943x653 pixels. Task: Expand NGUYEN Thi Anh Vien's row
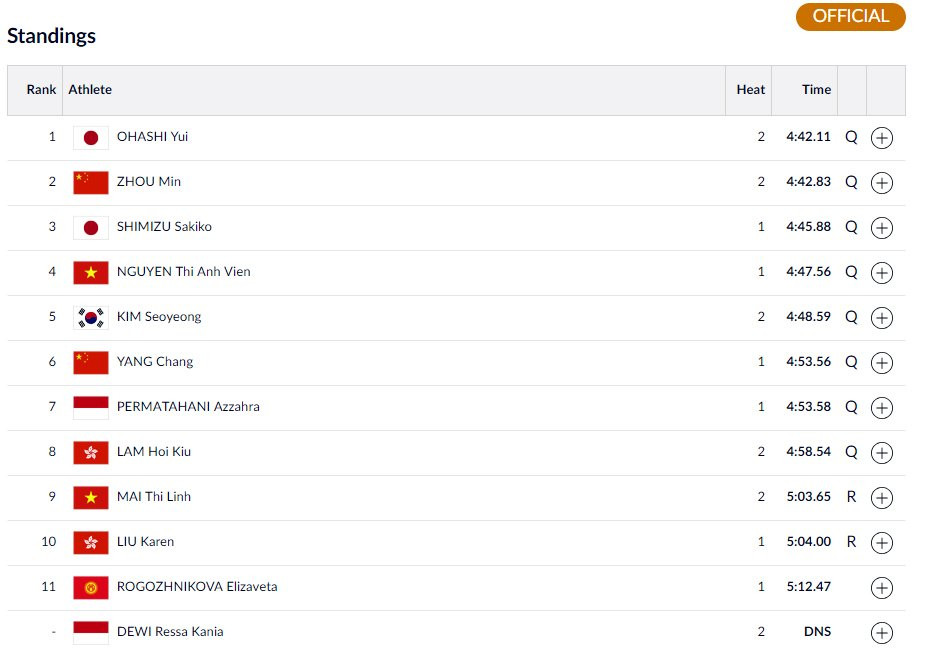pos(881,273)
